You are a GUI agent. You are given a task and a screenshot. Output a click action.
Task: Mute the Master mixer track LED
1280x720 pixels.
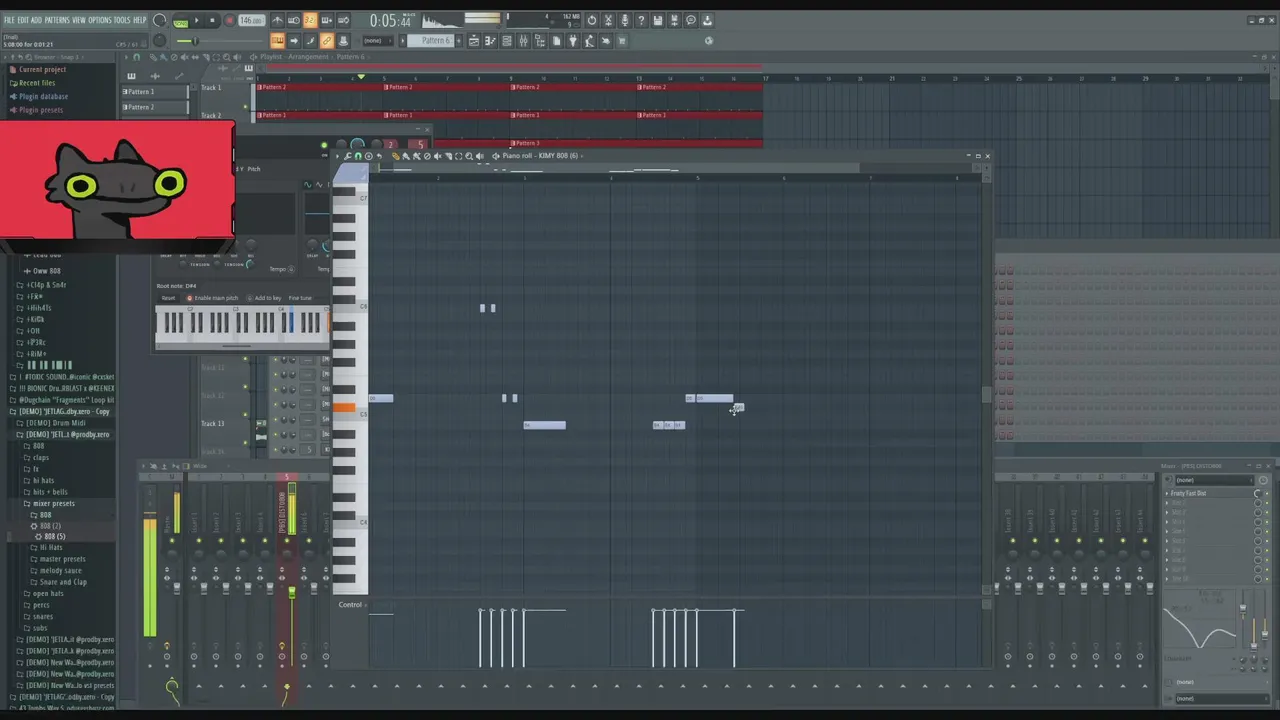click(x=172, y=541)
